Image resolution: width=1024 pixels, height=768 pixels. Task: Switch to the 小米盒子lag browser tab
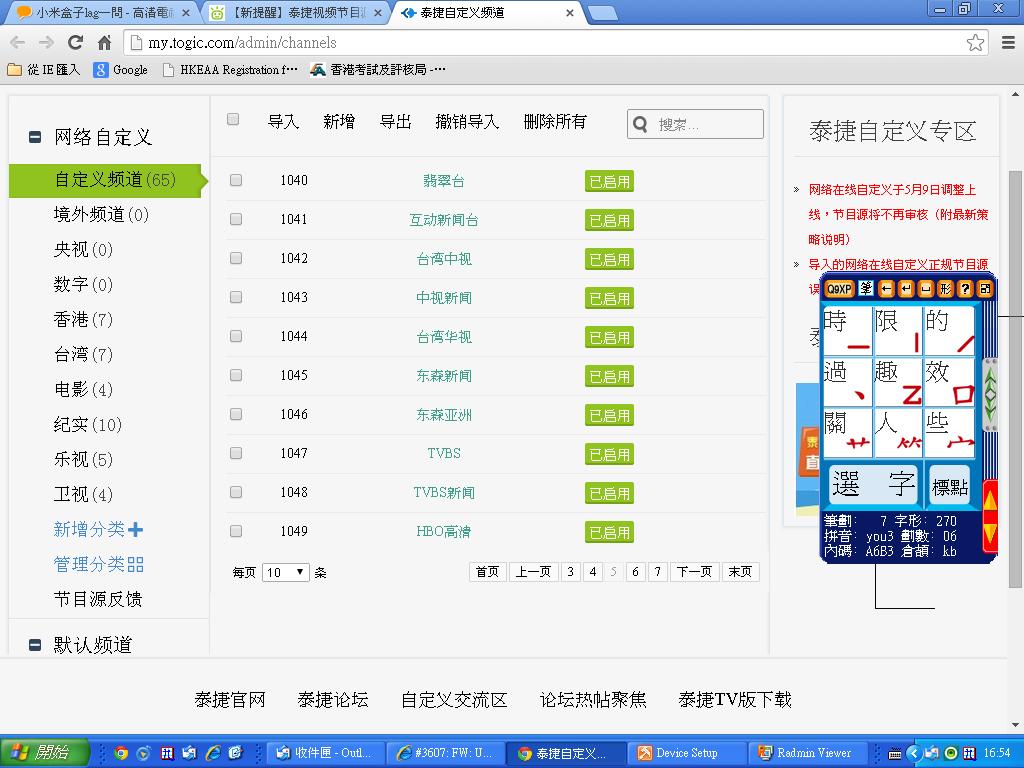coord(101,12)
